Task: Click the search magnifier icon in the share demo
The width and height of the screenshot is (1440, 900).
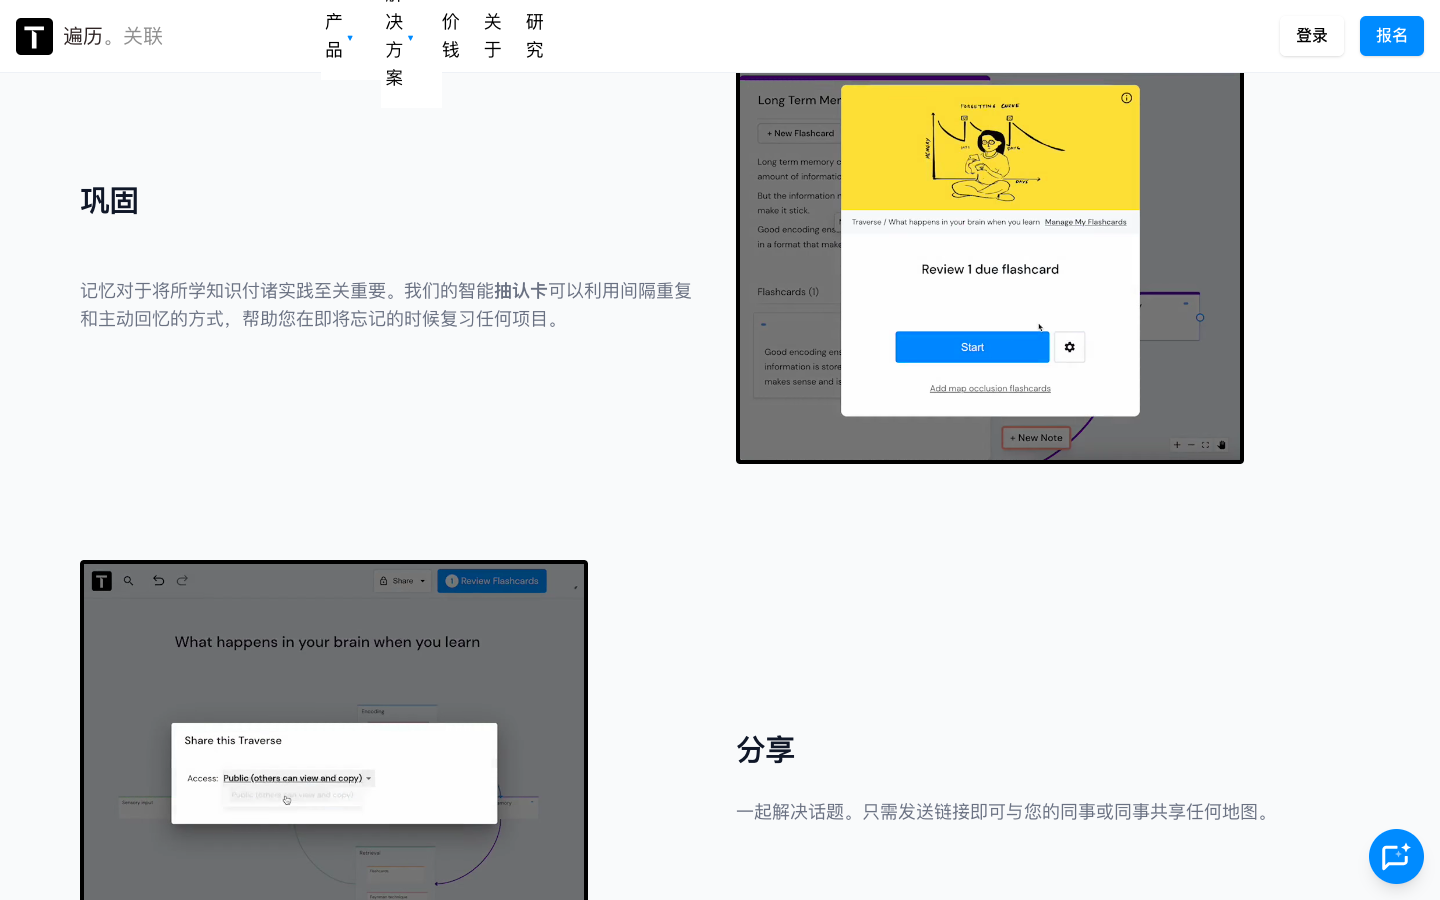Action: [128, 581]
